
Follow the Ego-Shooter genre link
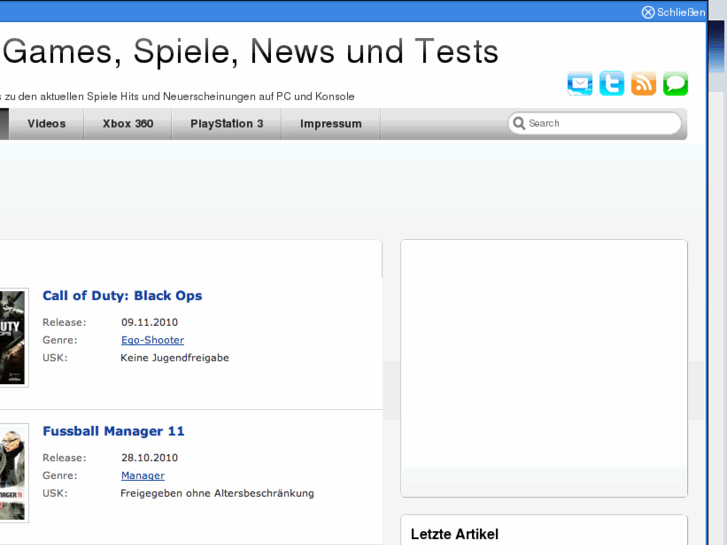pyautogui.click(x=153, y=340)
